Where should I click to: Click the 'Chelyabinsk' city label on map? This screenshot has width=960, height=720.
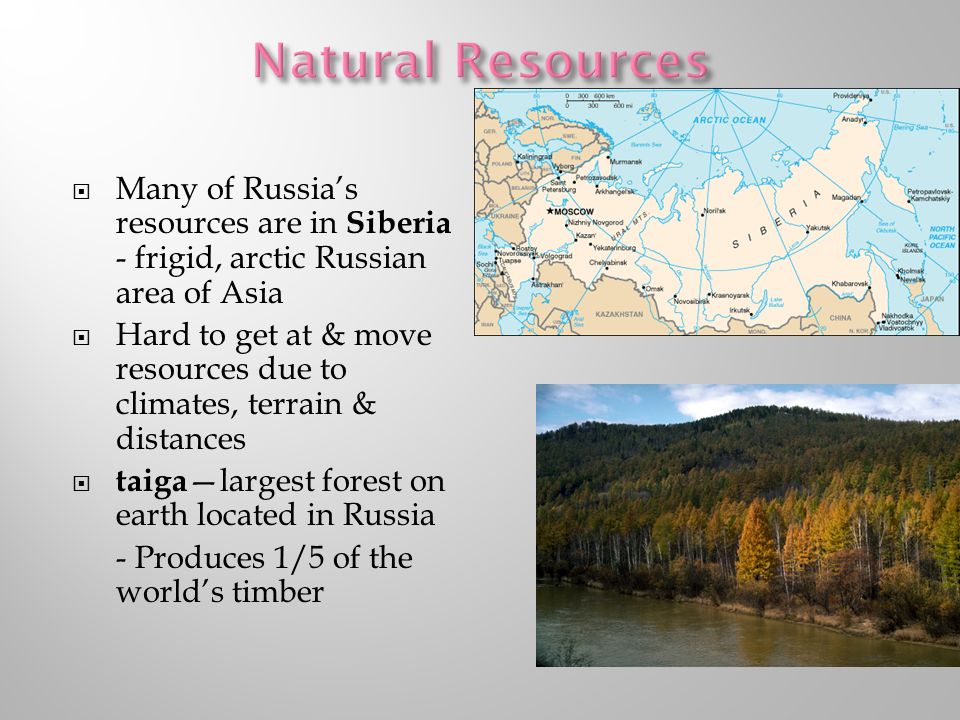click(608, 263)
